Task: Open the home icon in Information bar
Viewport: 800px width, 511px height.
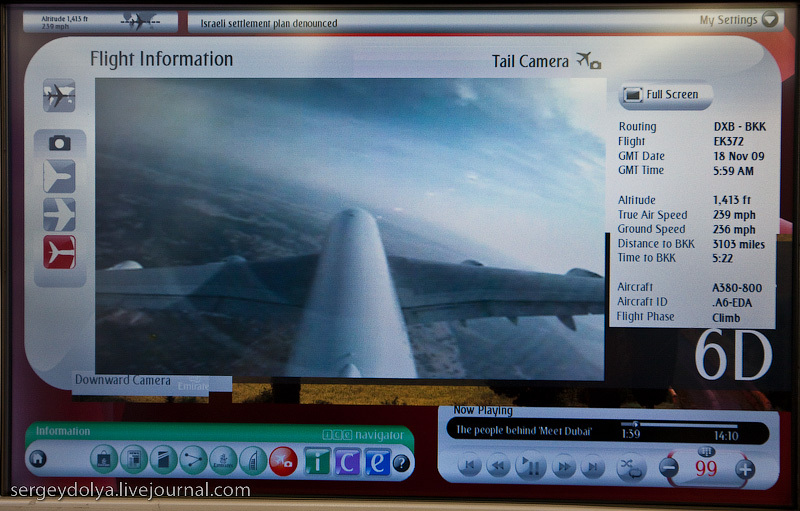Action: (x=38, y=458)
